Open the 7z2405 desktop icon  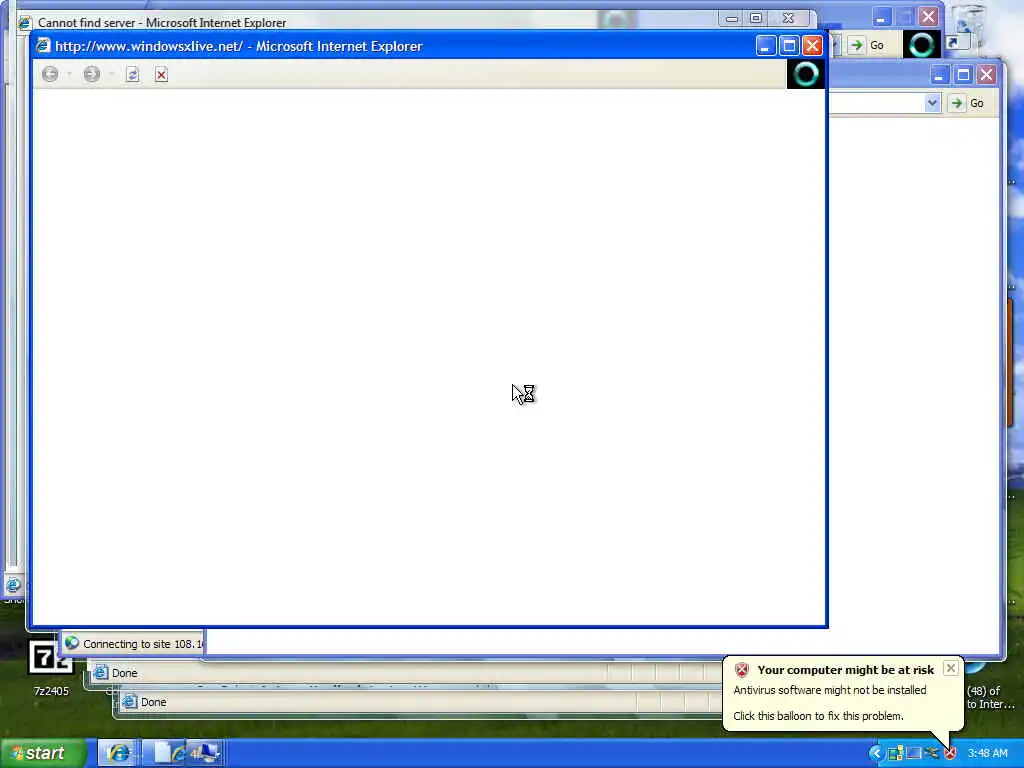click(x=51, y=667)
